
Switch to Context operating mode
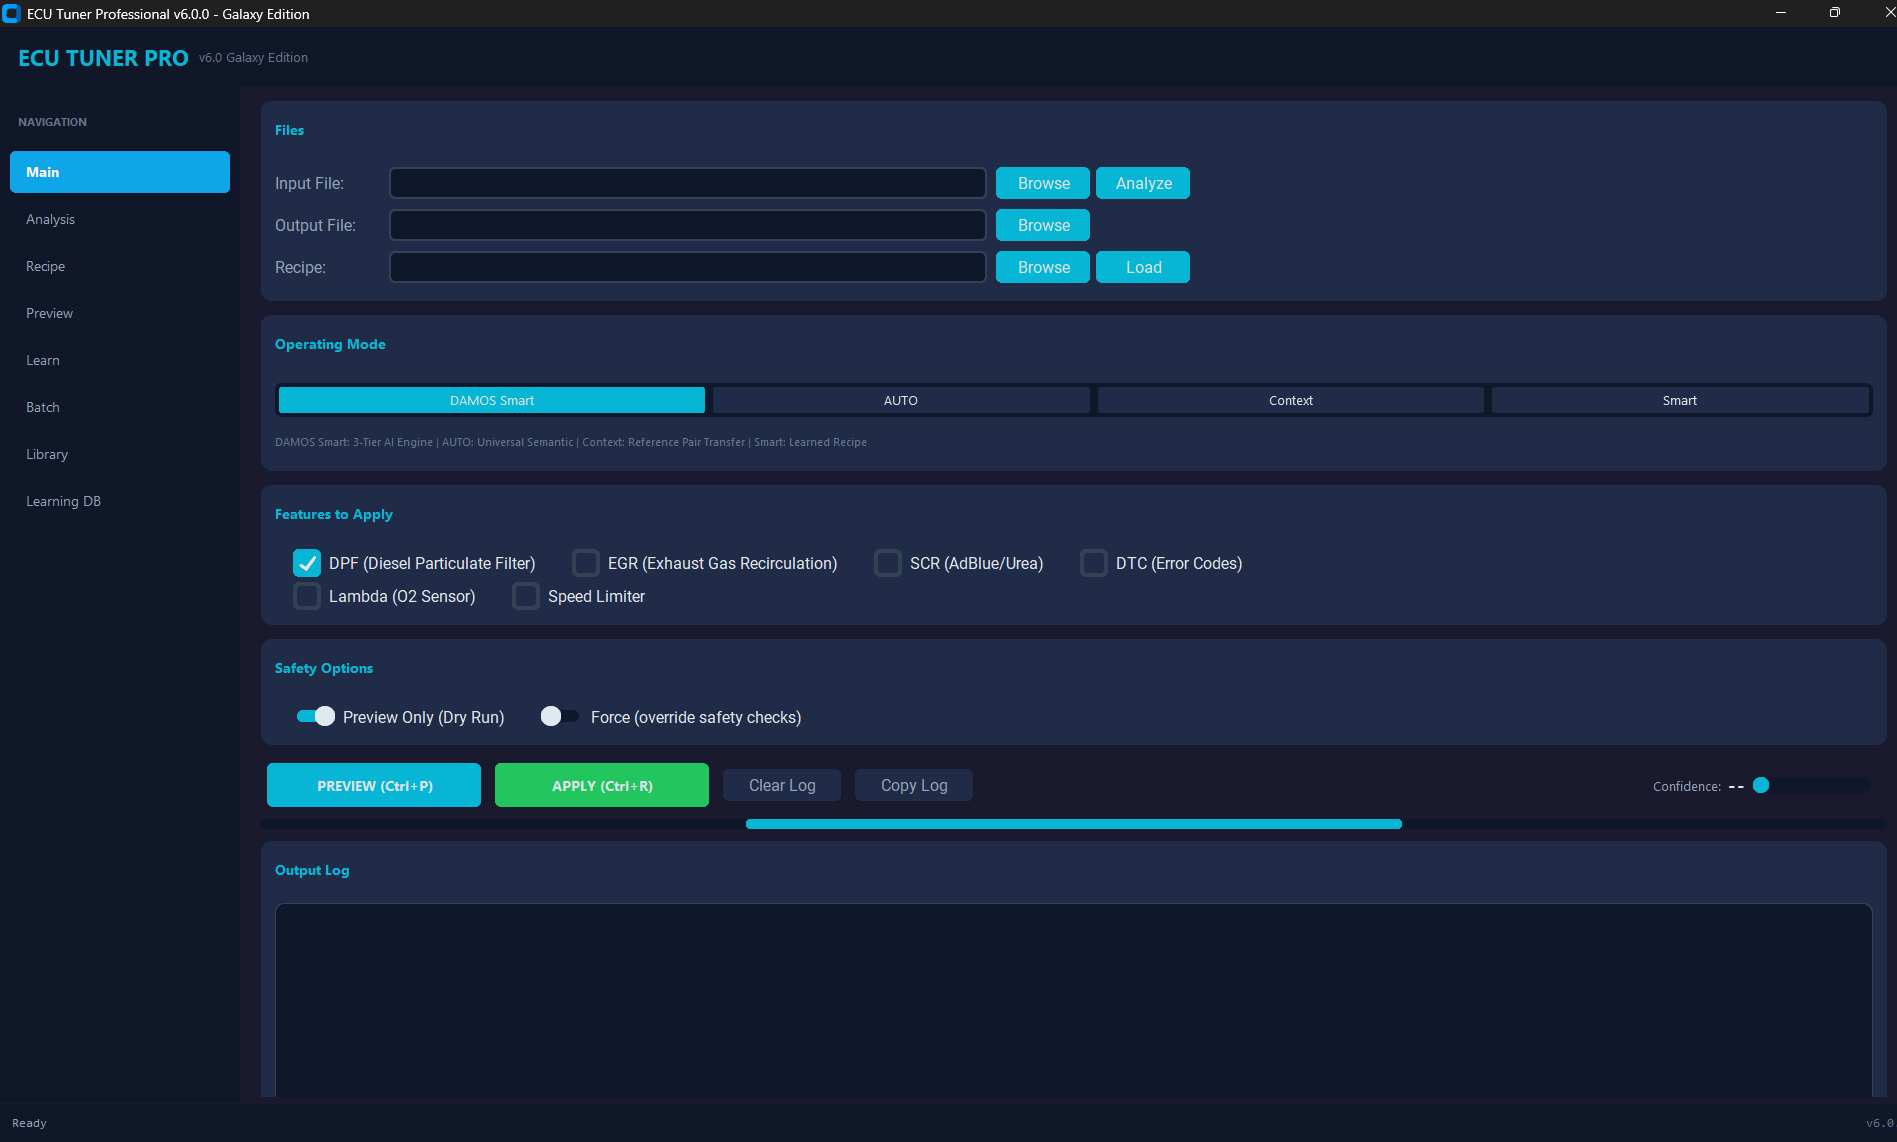pos(1290,399)
